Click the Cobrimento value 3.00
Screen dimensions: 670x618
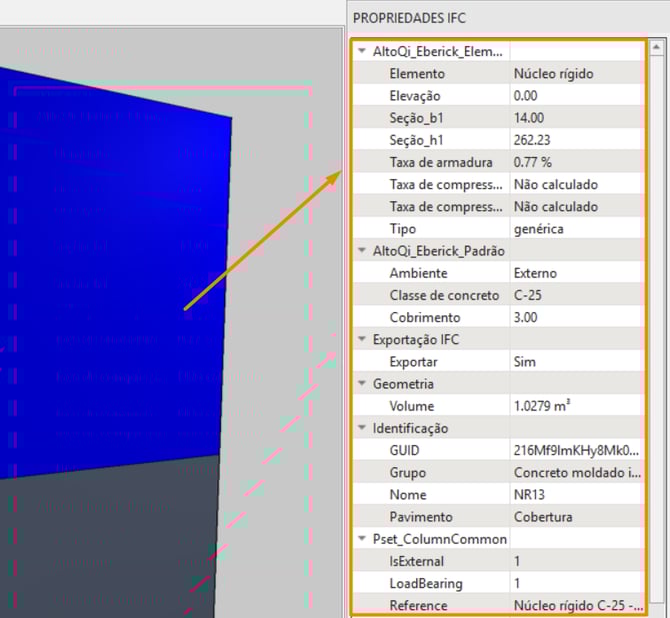[575, 317]
